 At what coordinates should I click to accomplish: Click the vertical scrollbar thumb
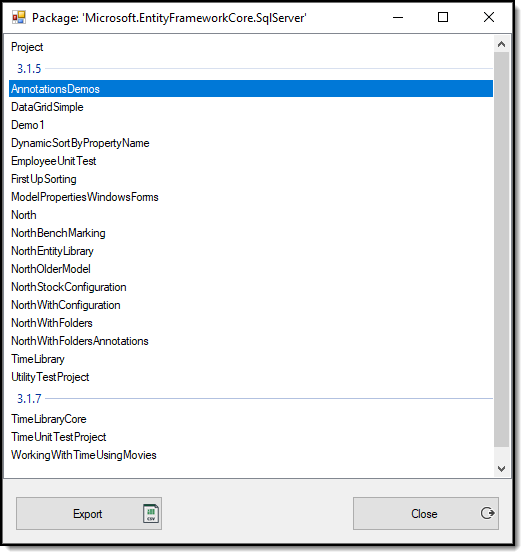[501, 250]
